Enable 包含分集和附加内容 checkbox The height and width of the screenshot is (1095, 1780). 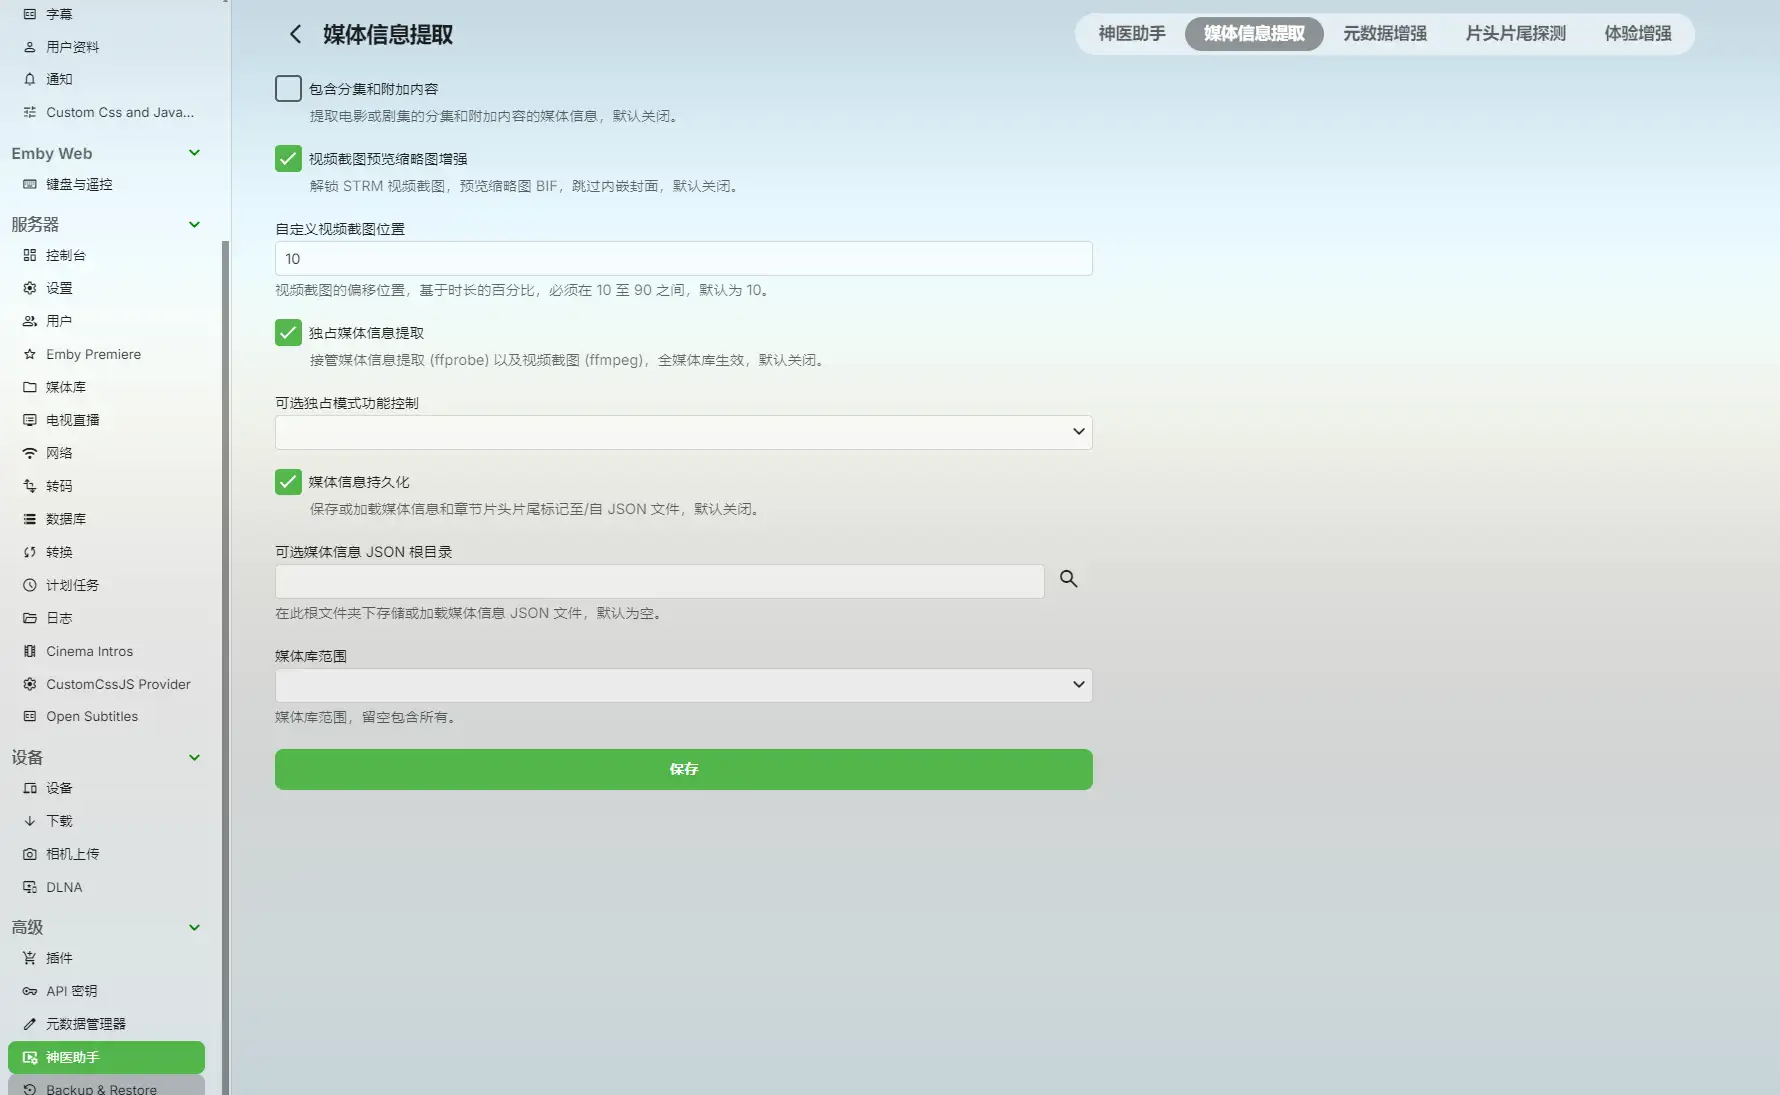coord(288,89)
